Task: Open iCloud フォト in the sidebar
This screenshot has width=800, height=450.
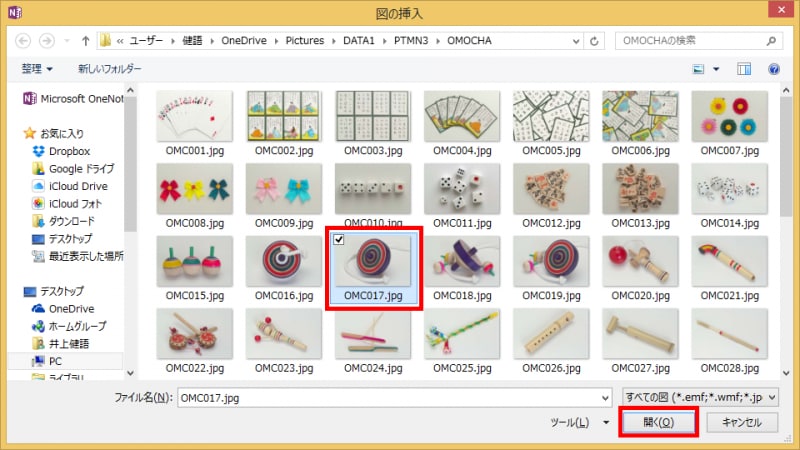Action: 67,204
